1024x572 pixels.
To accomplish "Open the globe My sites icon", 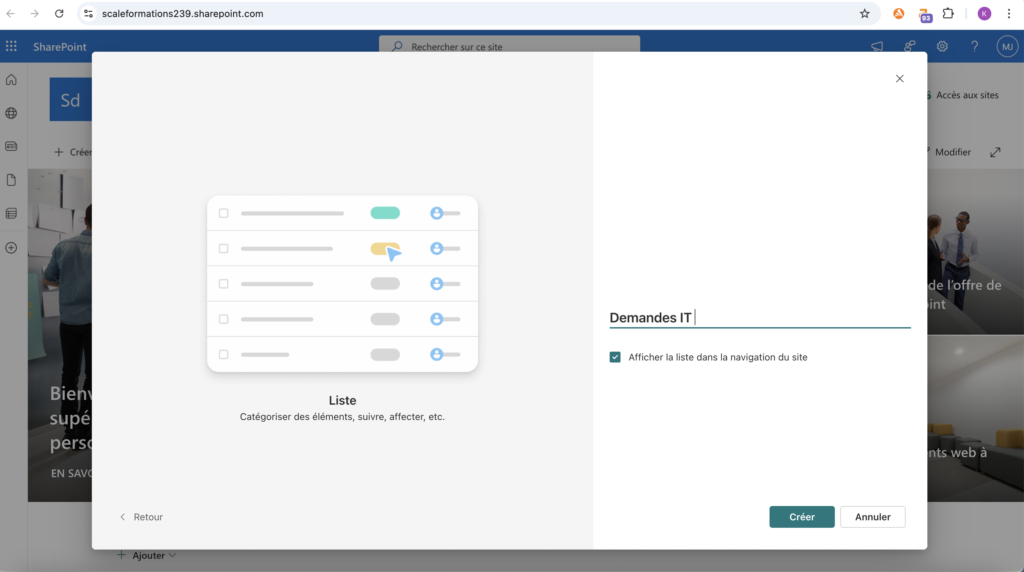I will [11, 113].
